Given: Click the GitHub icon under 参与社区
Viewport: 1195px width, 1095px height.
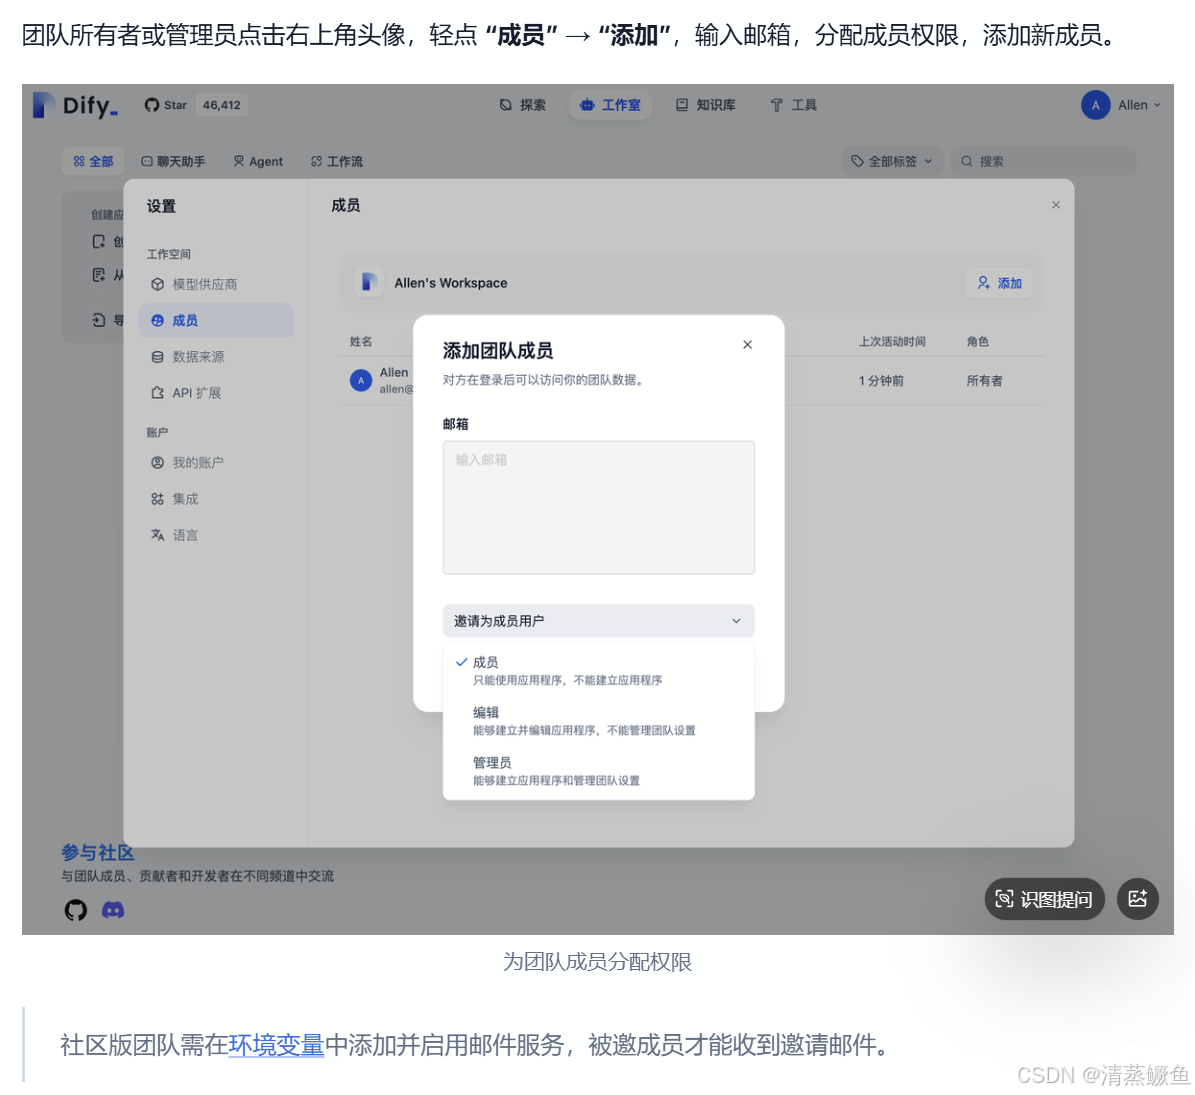Looking at the screenshot, I should coord(75,910).
